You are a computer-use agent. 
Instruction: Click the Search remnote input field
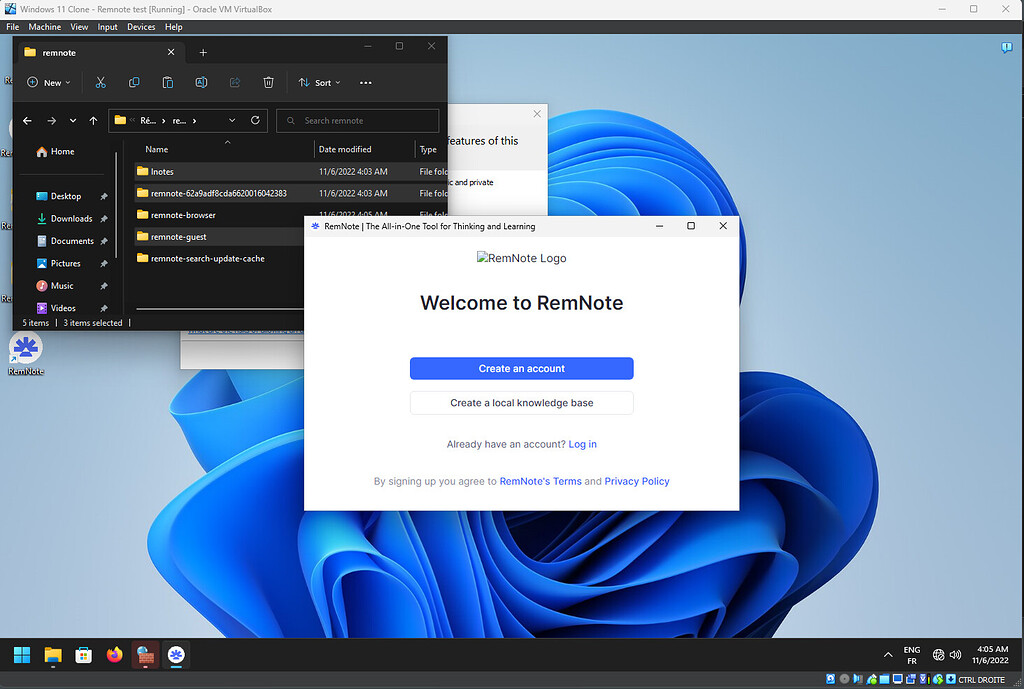click(358, 120)
